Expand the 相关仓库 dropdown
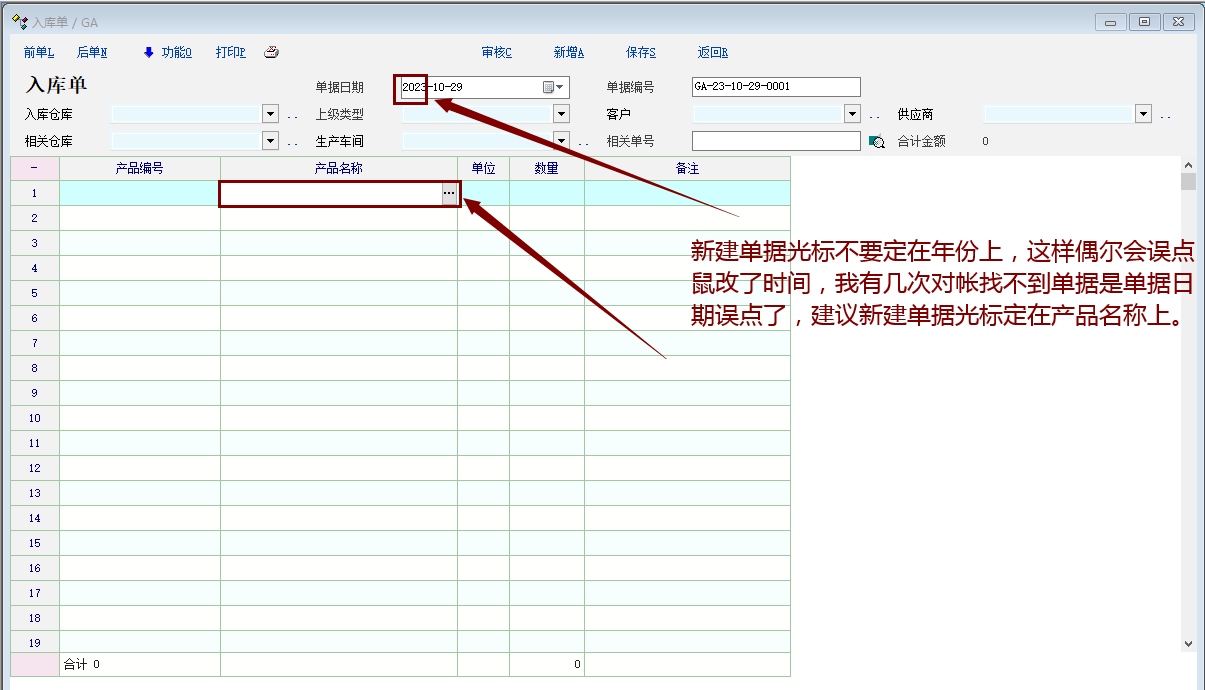This screenshot has width=1205, height=690. pos(270,141)
